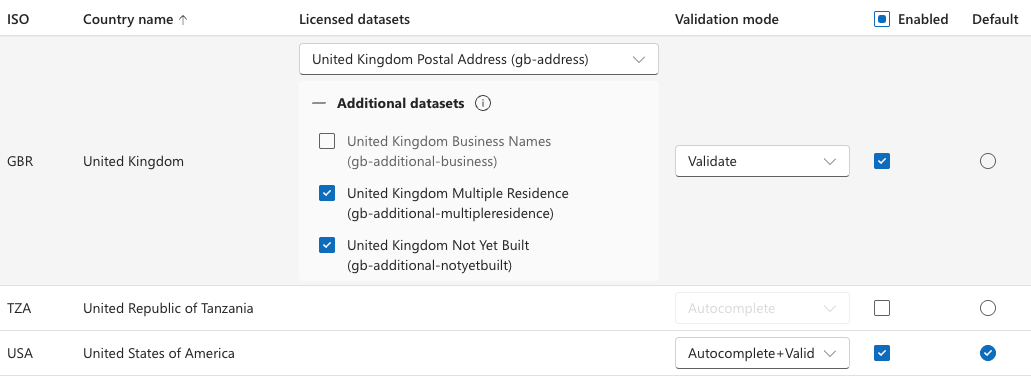
Task: Click the TZA ISO code cell
Action: (x=18, y=308)
